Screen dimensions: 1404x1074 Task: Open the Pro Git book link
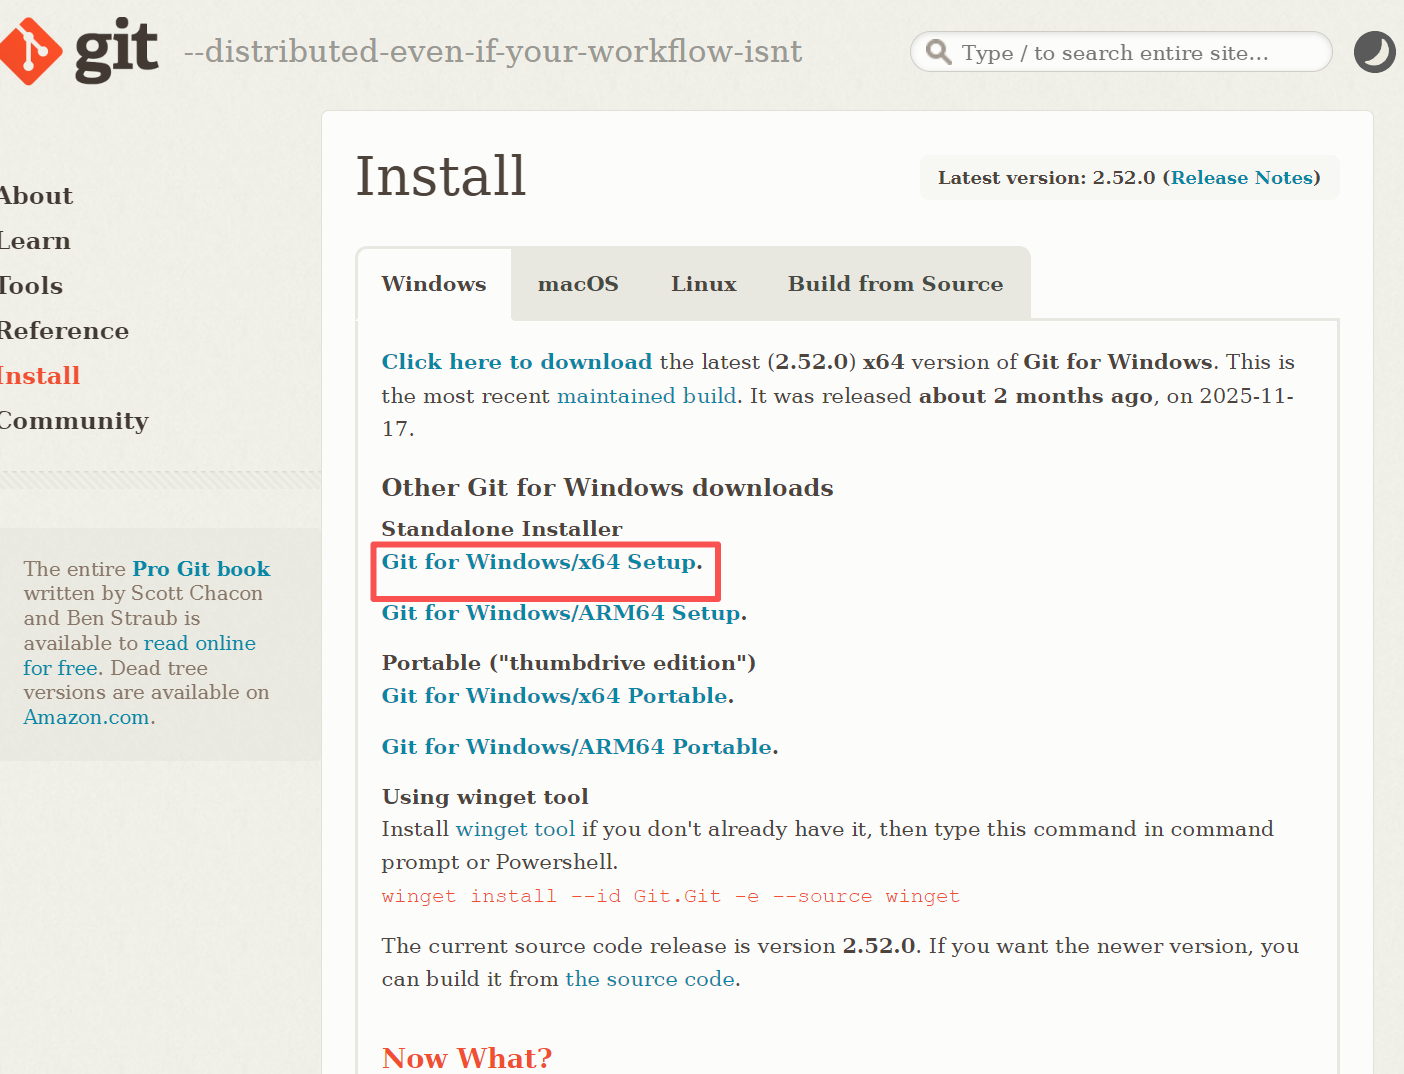pyautogui.click(x=201, y=569)
